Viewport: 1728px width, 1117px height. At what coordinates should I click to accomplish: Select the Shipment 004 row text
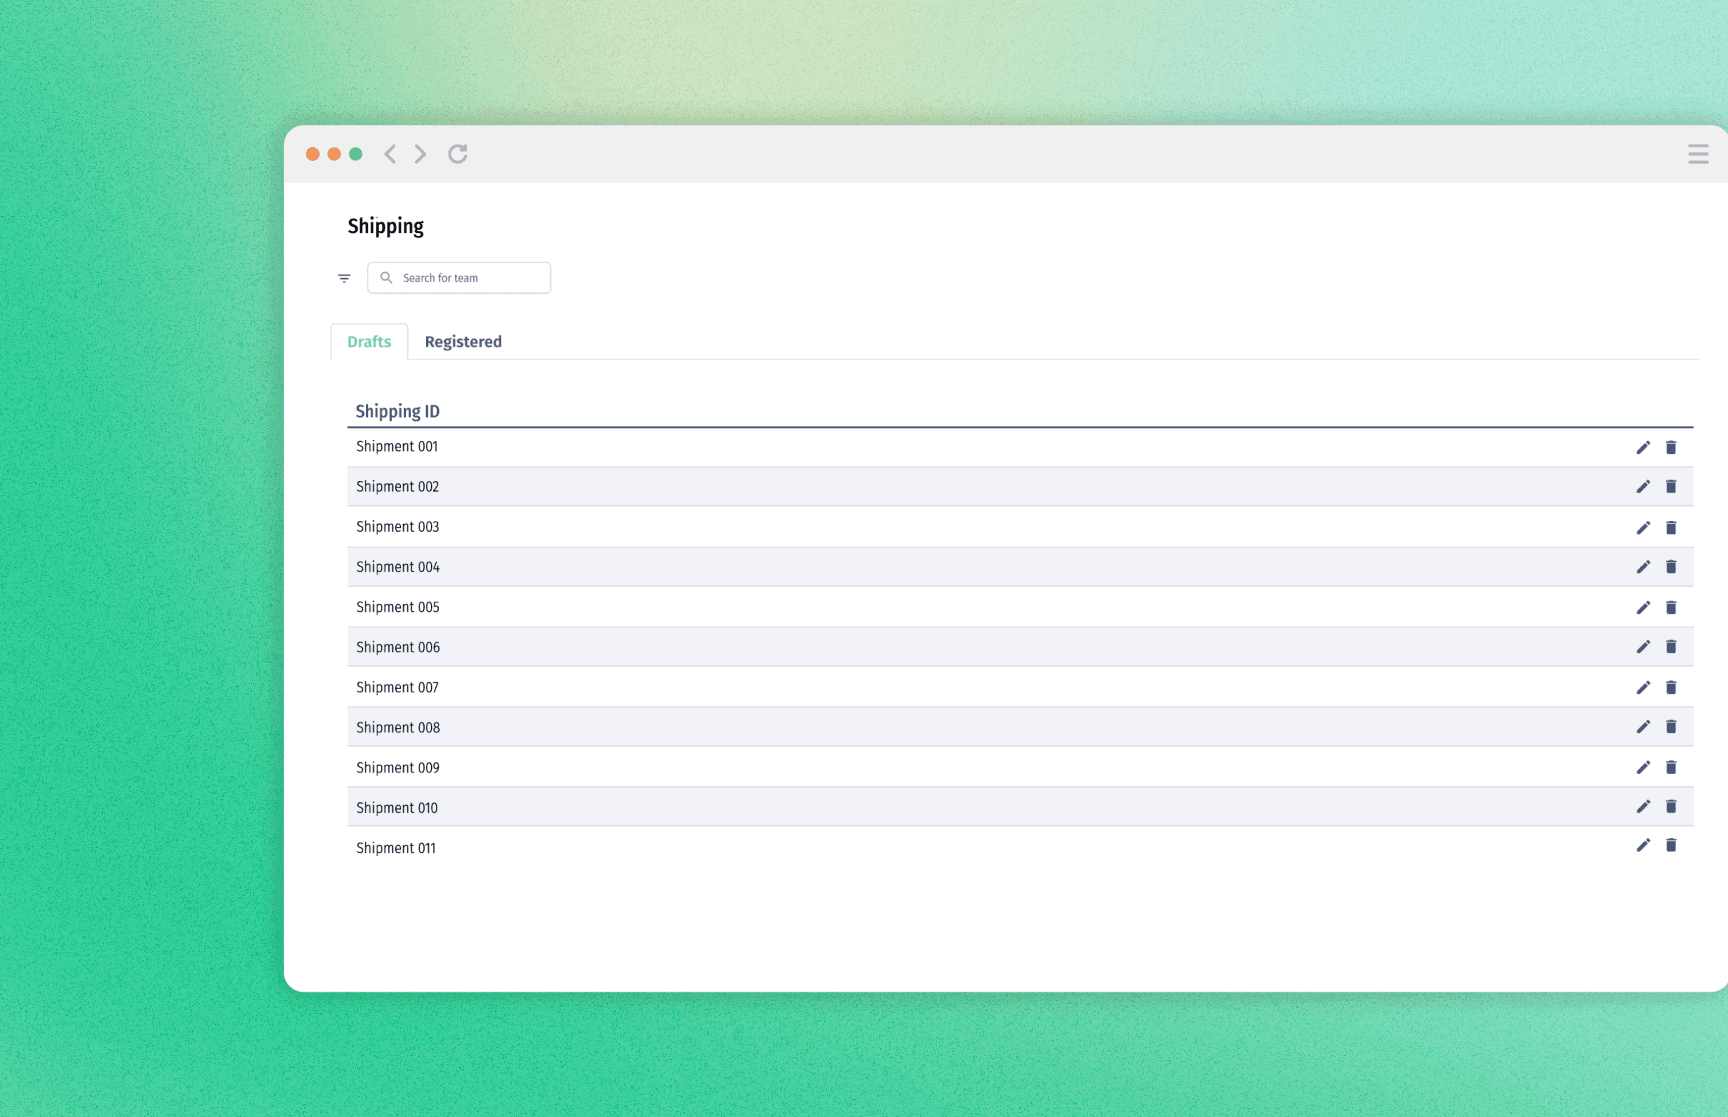(x=398, y=567)
